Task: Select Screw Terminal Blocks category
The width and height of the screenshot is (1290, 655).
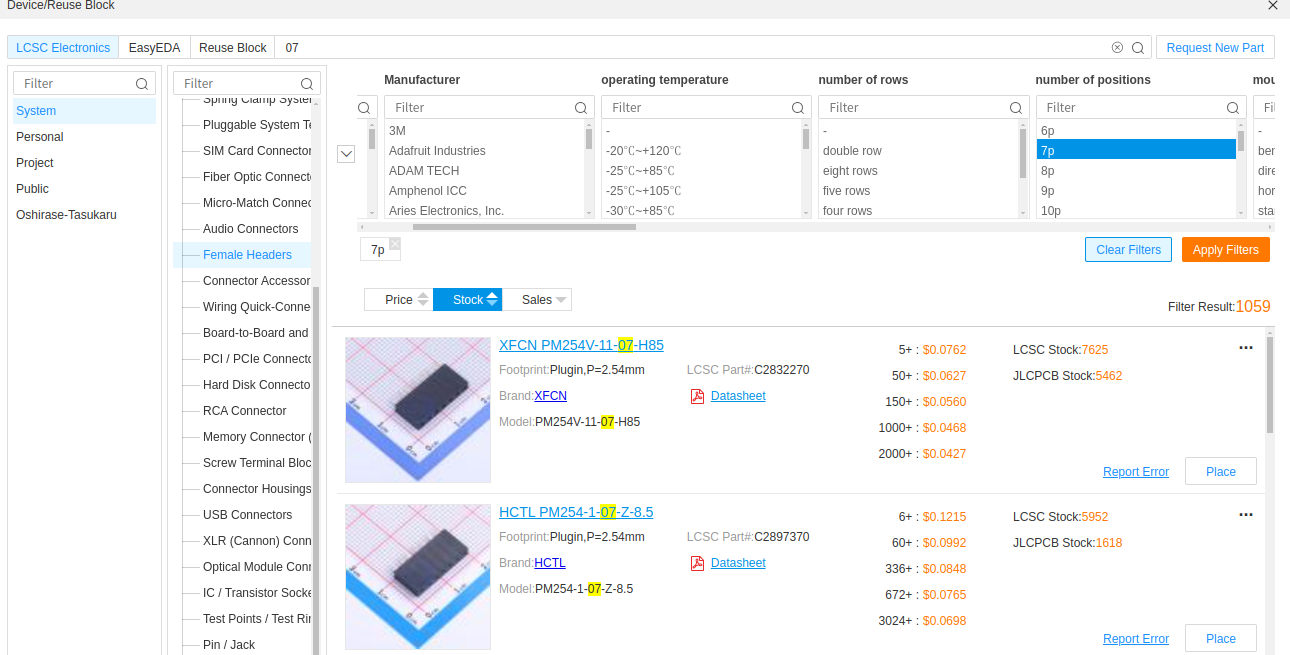Action: (257, 463)
